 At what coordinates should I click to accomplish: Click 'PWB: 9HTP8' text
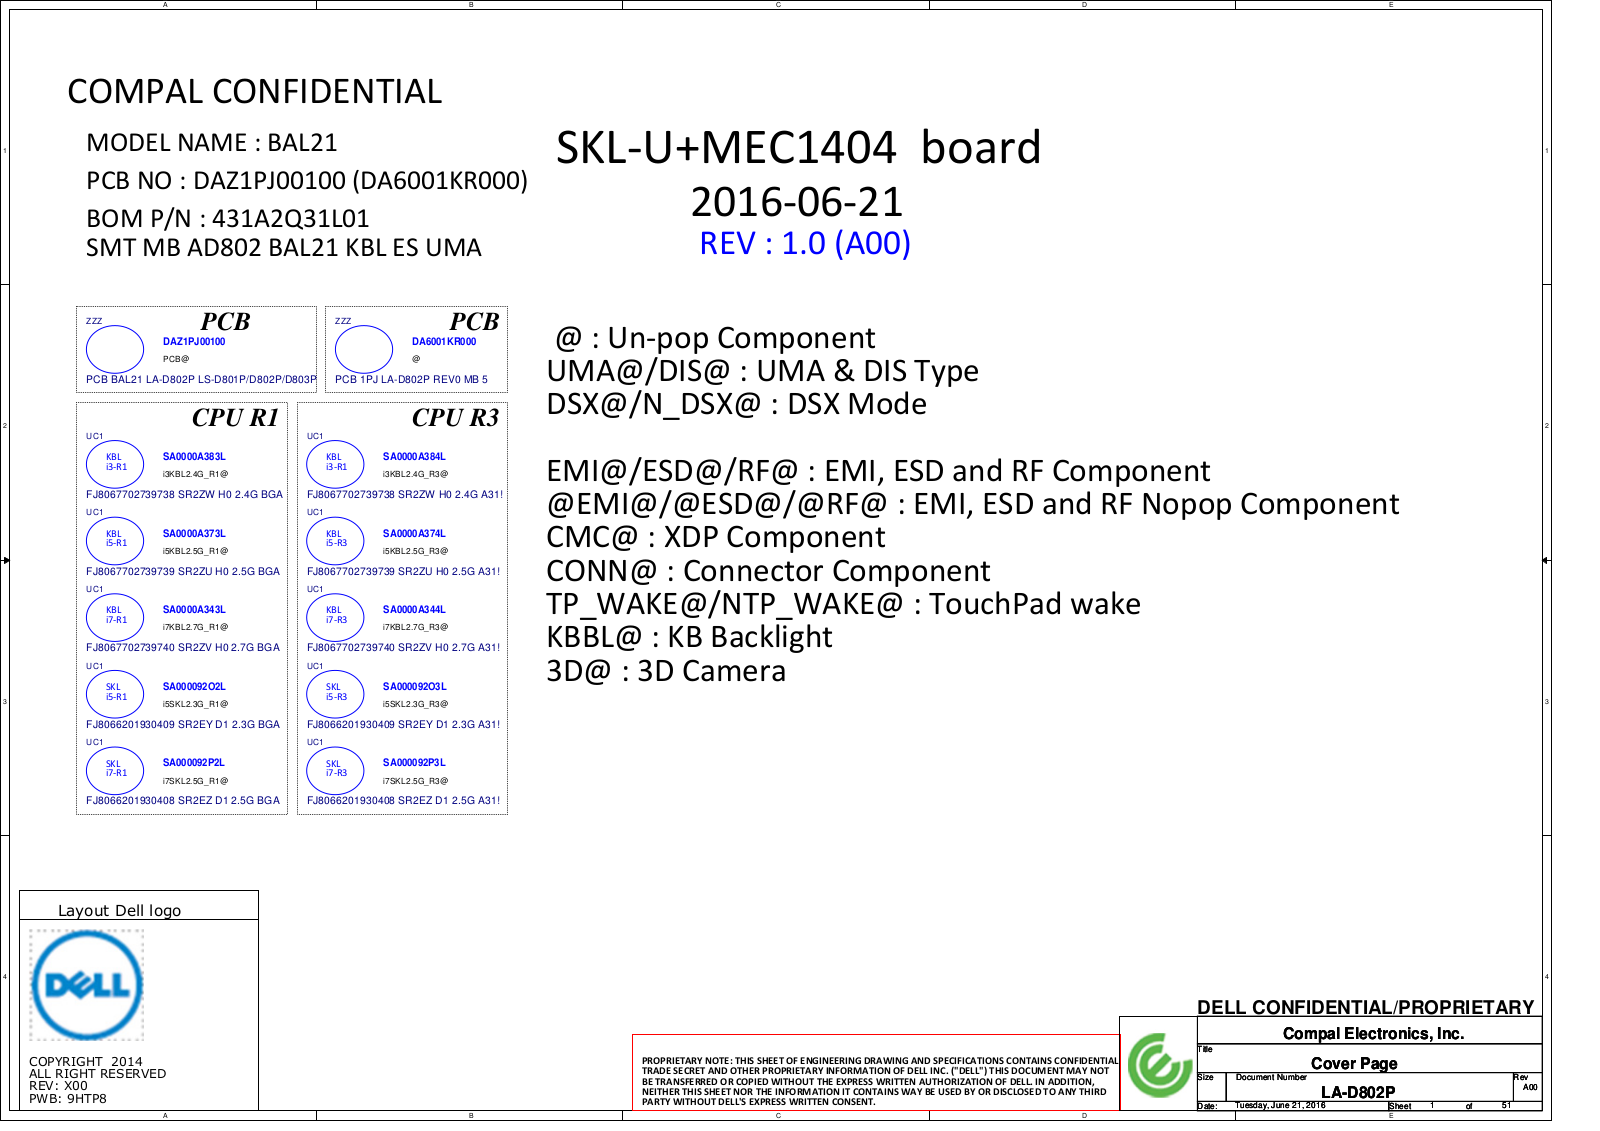coord(68,1099)
